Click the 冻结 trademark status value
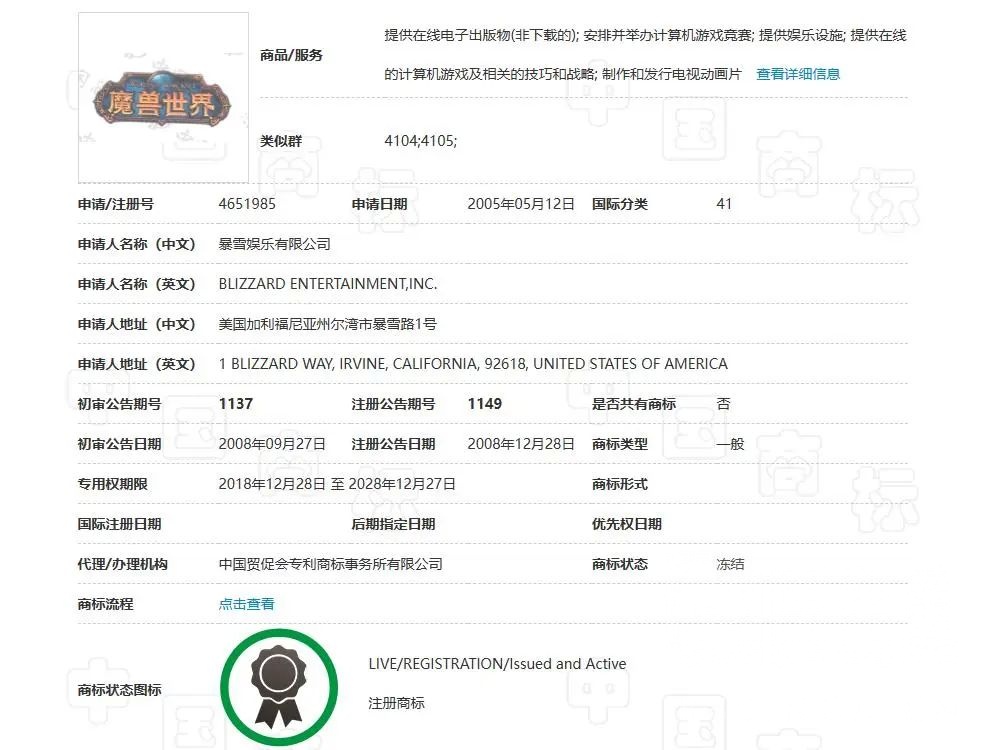990x750 pixels. coord(731,564)
